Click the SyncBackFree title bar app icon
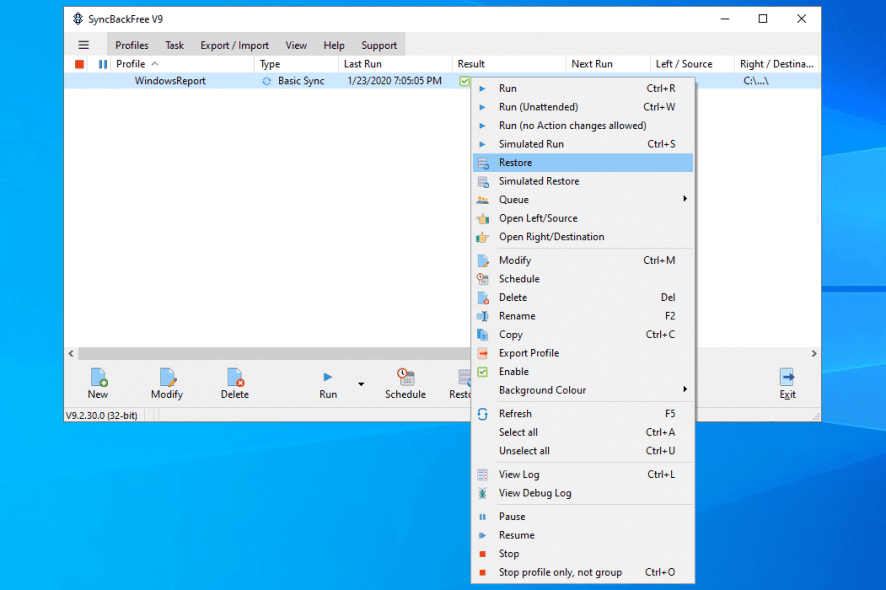The image size is (886, 590). coord(78,19)
